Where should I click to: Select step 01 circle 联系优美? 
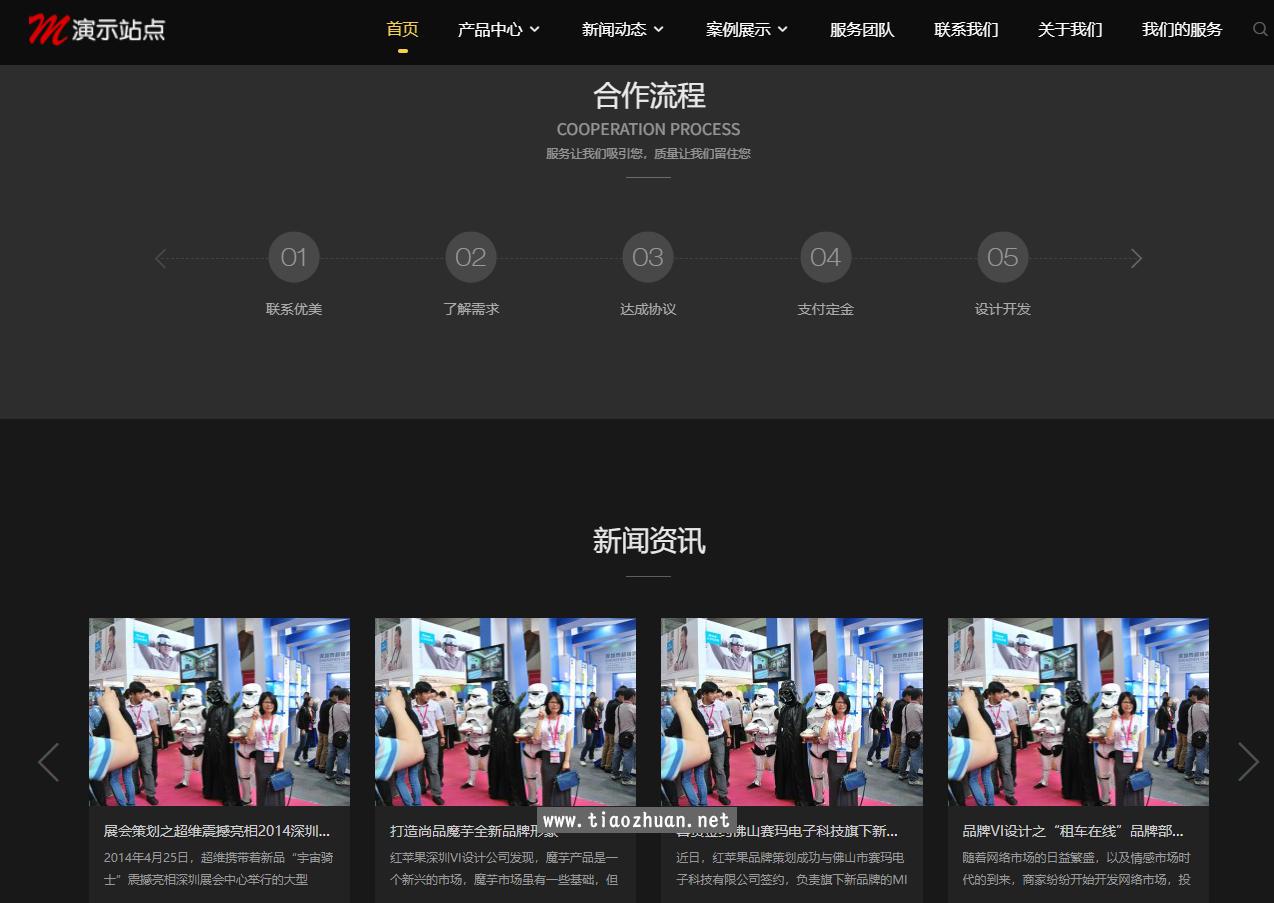pyautogui.click(x=294, y=258)
